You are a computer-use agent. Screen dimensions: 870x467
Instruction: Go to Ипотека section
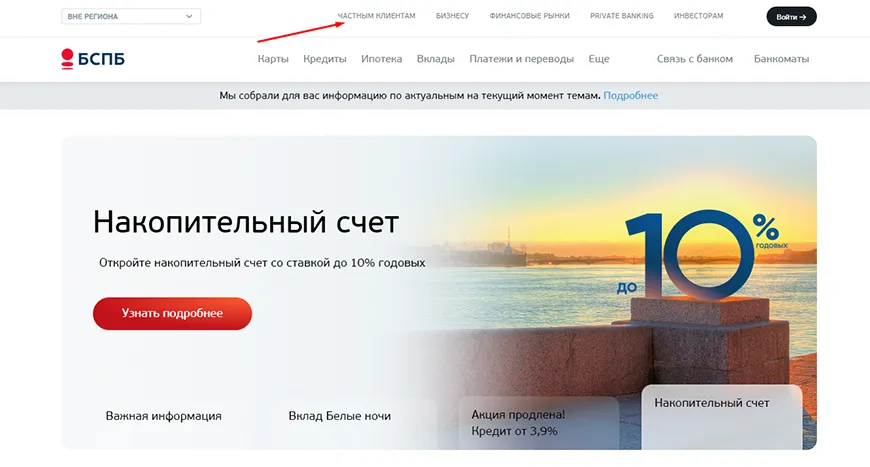click(381, 59)
